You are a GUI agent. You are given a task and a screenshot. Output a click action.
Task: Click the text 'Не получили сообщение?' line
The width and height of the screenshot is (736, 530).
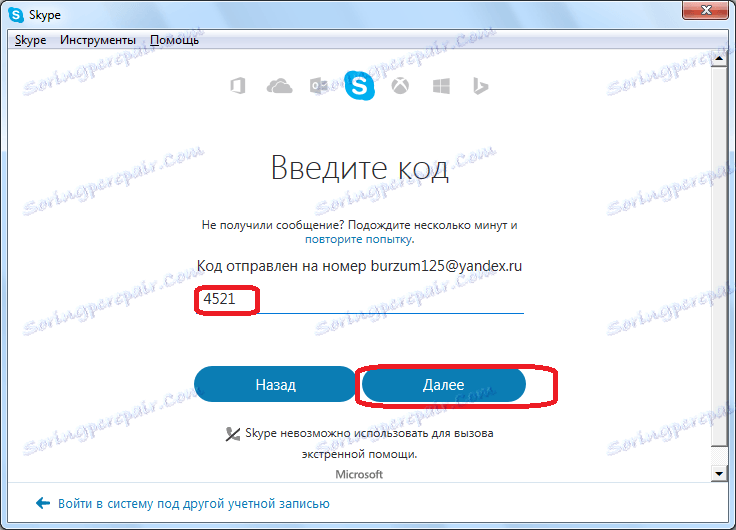coord(360,225)
